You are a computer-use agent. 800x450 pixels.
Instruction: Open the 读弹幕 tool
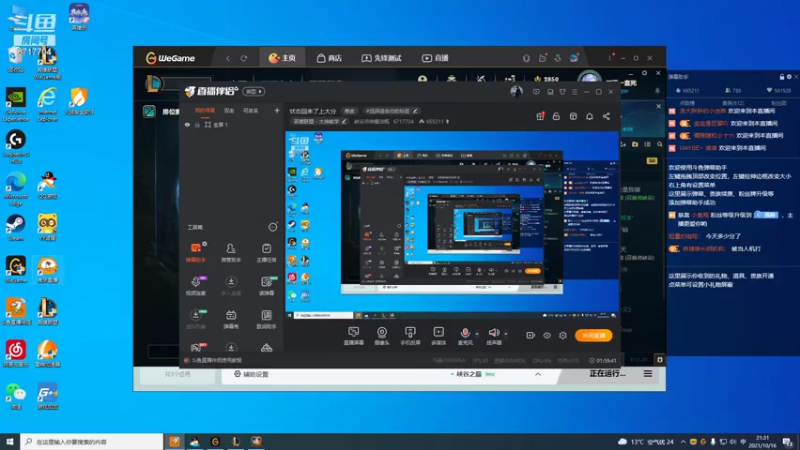tap(266, 286)
